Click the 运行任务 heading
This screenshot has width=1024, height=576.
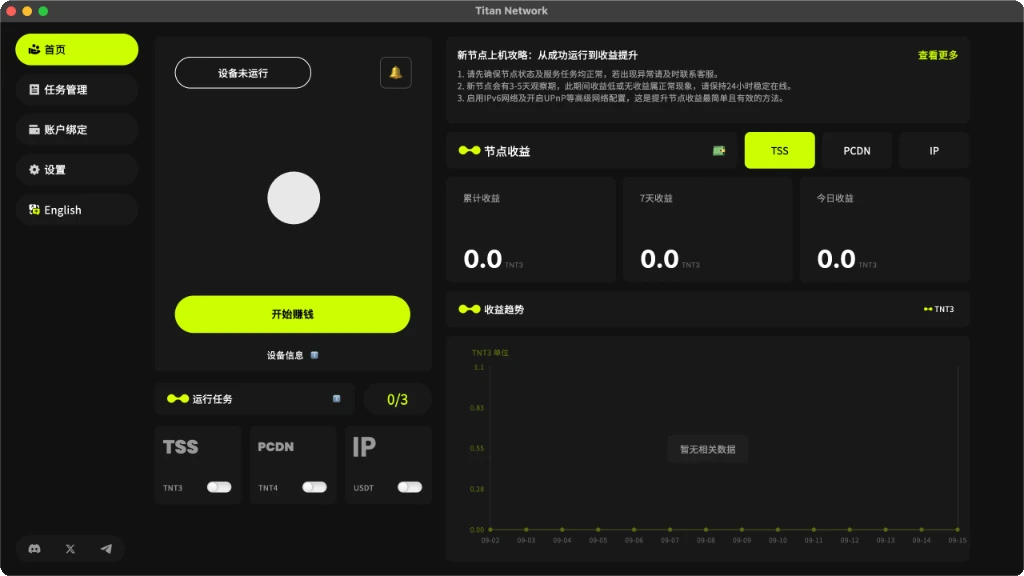pos(212,399)
